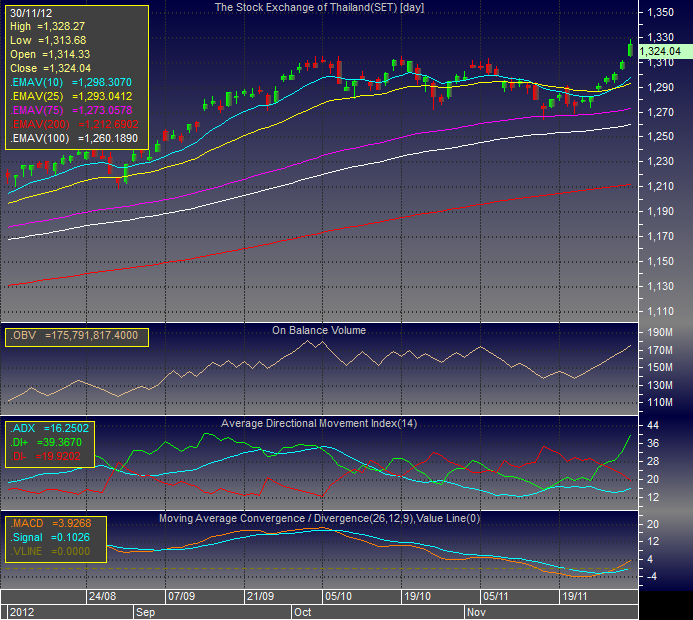This screenshot has width=693, height=620.
Task: Select the 05/10 date marker
Action: [339, 596]
